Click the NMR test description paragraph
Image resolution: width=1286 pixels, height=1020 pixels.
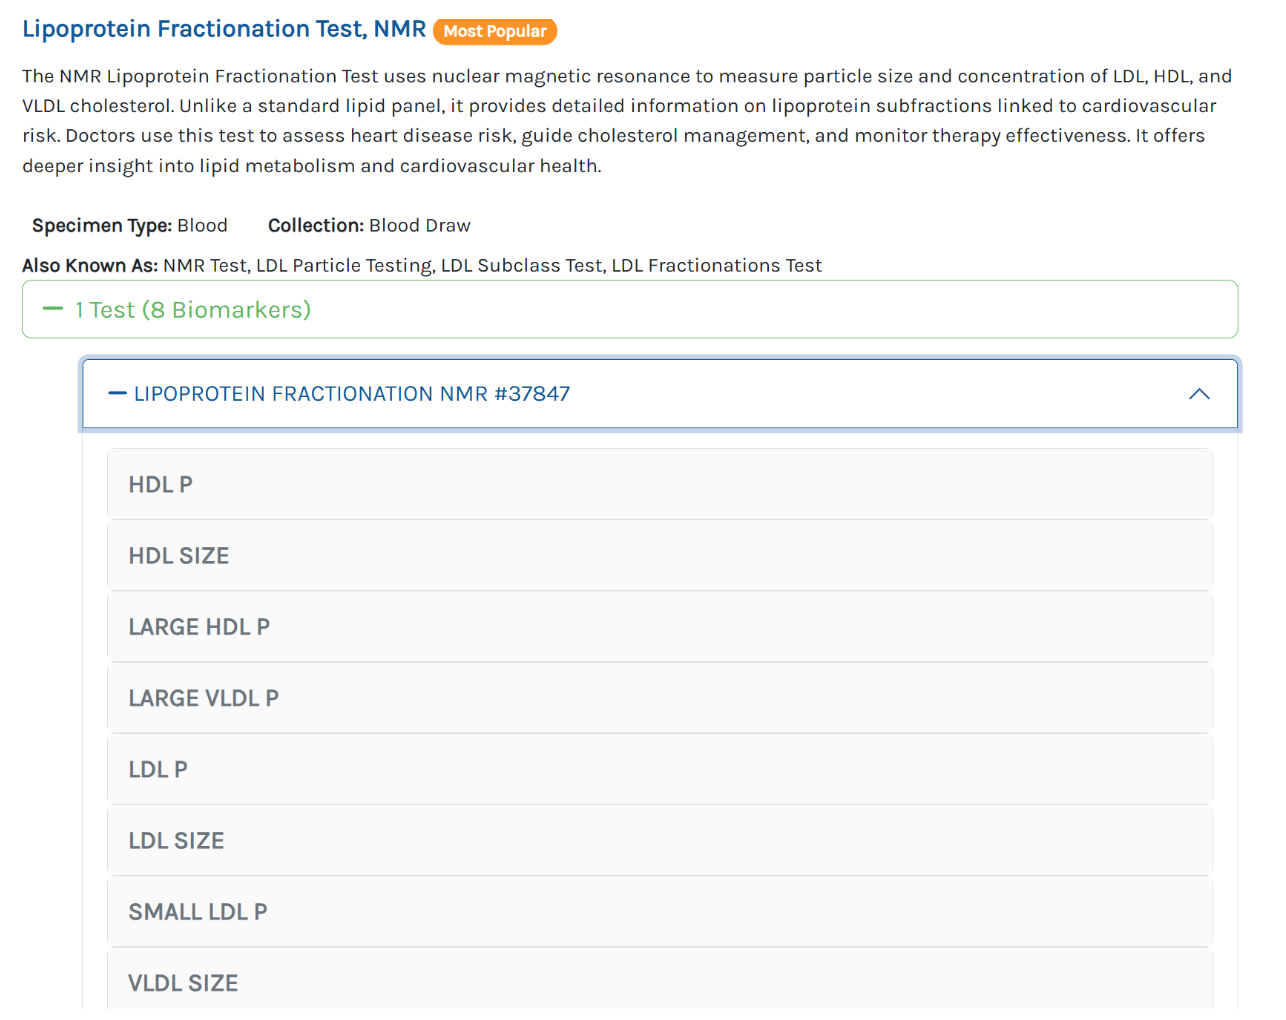(628, 121)
